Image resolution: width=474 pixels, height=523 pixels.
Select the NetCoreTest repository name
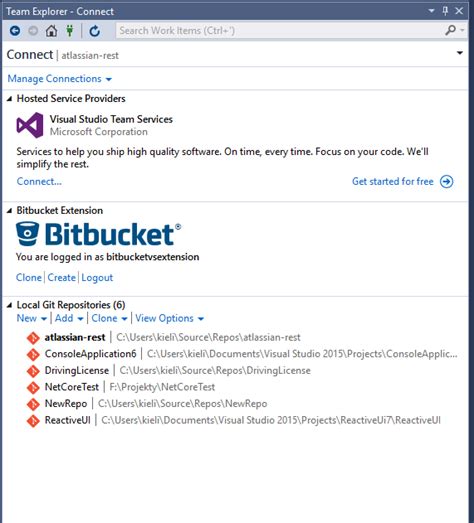(72, 387)
